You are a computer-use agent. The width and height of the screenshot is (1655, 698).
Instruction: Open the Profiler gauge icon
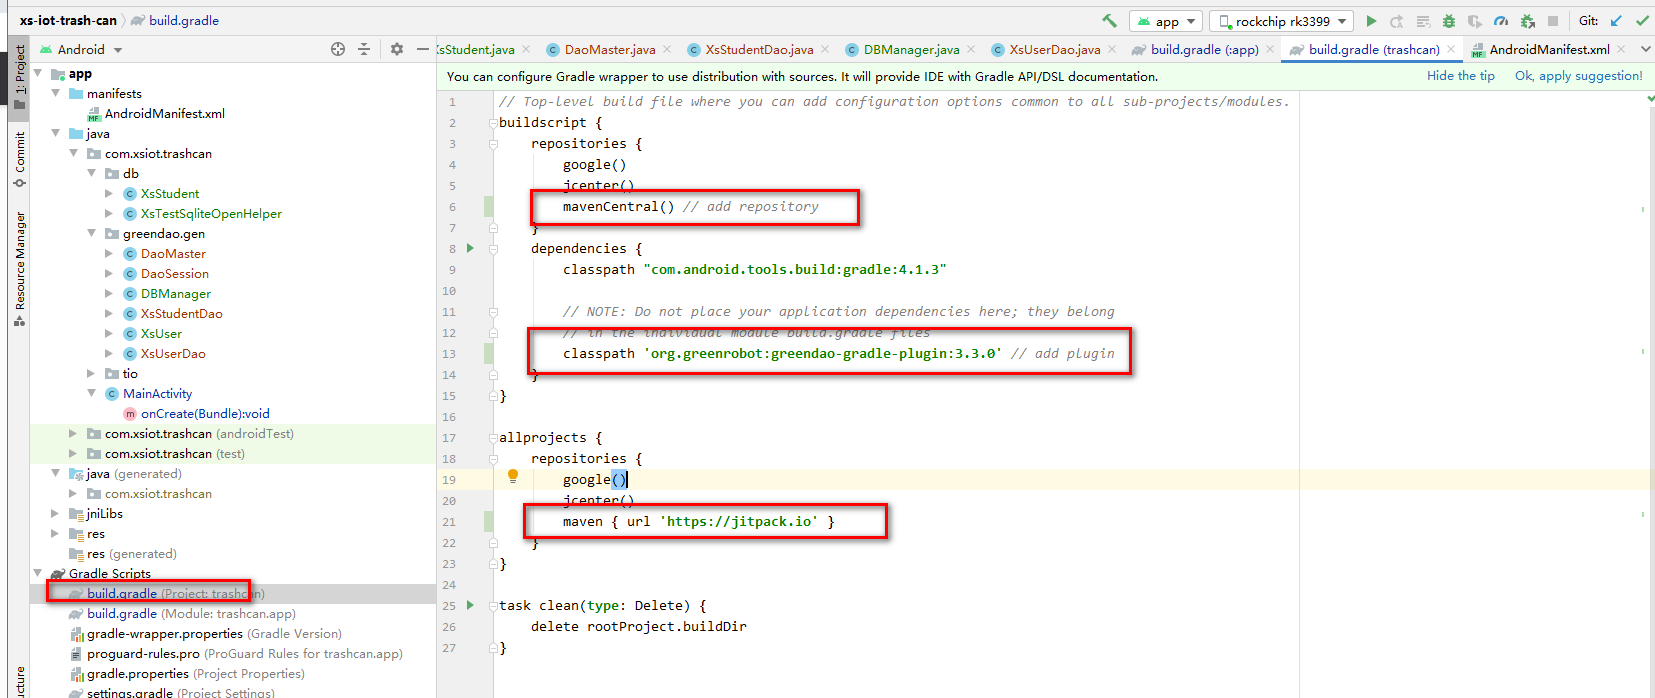[x=1501, y=21]
